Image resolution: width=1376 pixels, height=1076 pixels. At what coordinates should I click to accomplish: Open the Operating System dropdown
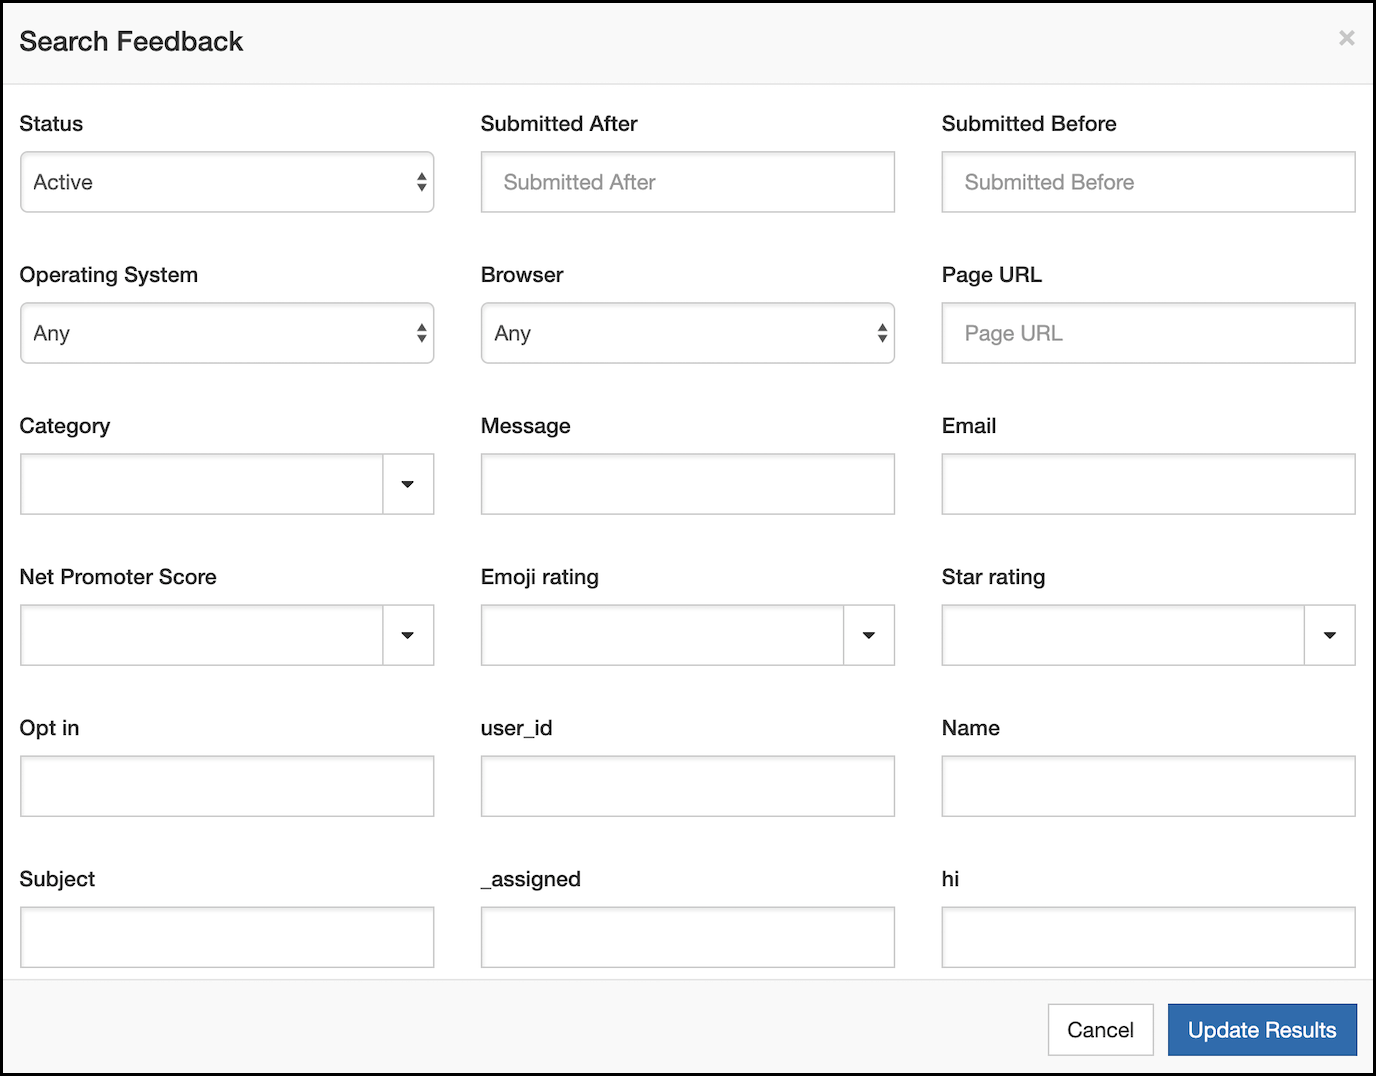click(227, 333)
